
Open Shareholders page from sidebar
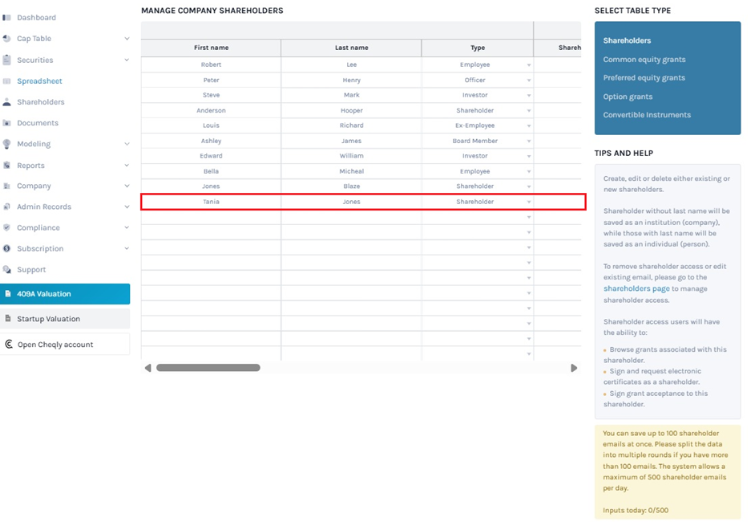tap(41, 102)
